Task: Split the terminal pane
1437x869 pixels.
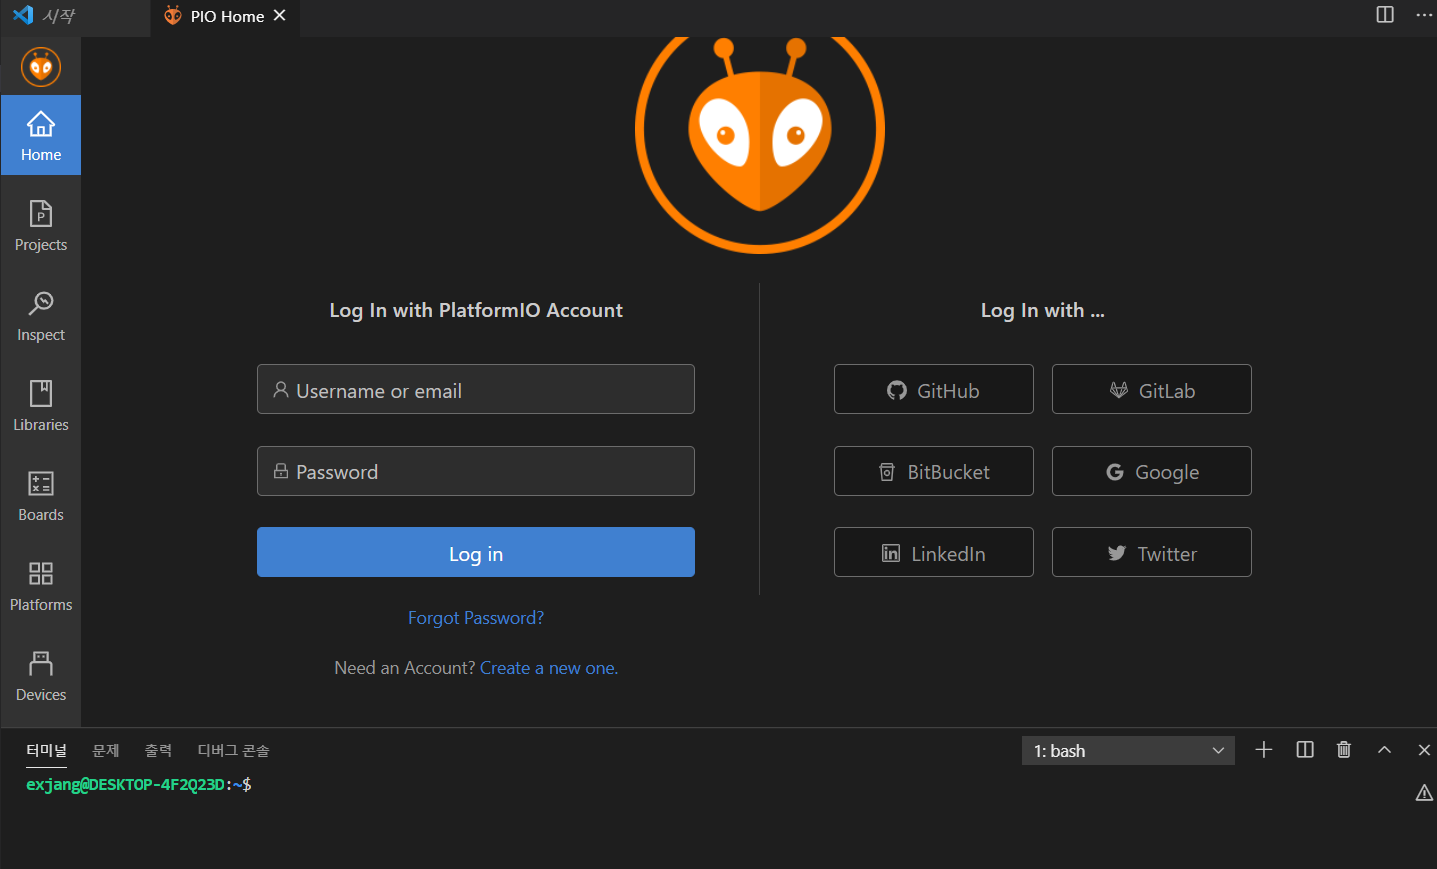Action: tap(1304, 750)
